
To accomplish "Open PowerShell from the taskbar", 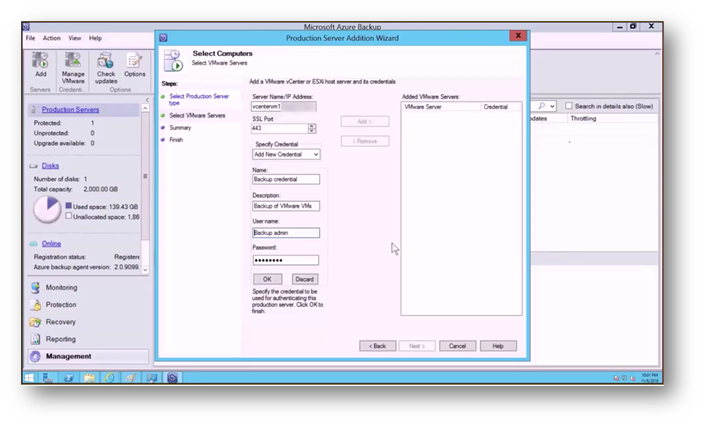I will (68, 378).
